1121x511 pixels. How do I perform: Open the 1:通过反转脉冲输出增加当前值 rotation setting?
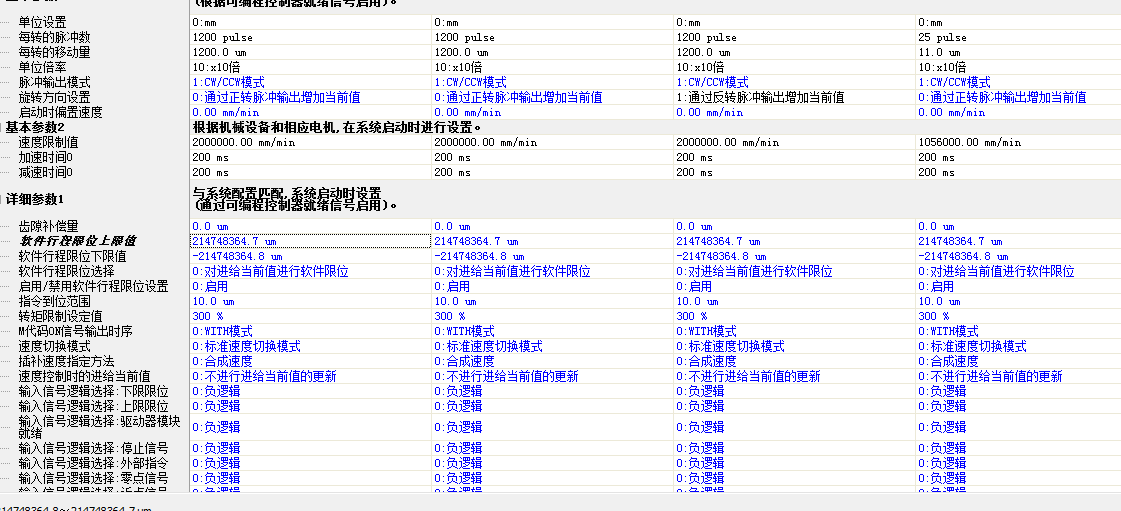[x=760, y=97]
